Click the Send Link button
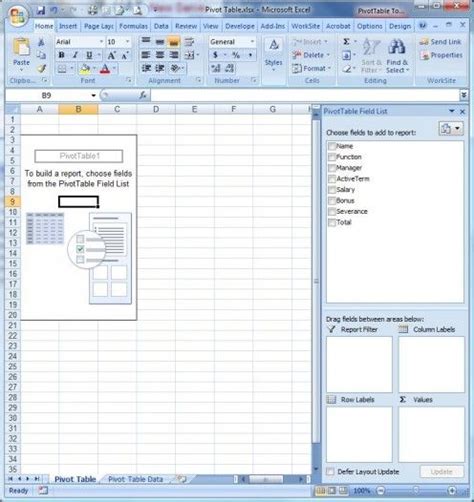This screenshot has width=474, height=502. (x=441, y=42)
